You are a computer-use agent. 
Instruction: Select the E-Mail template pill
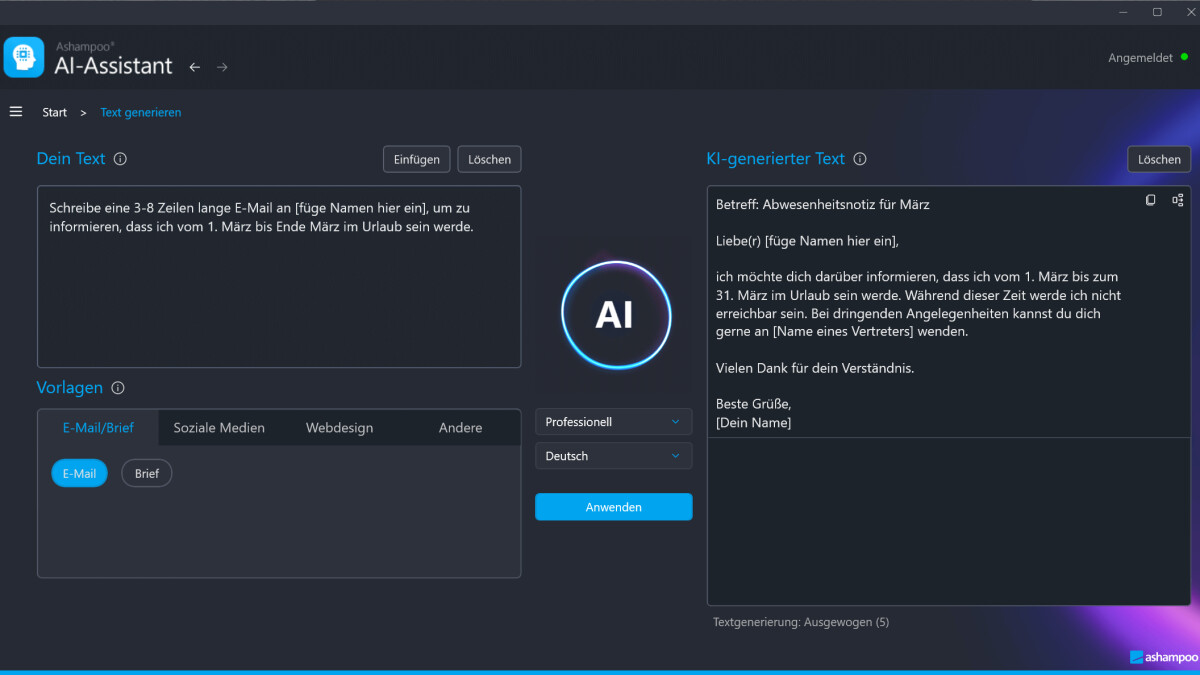click(x=79, y=473)
